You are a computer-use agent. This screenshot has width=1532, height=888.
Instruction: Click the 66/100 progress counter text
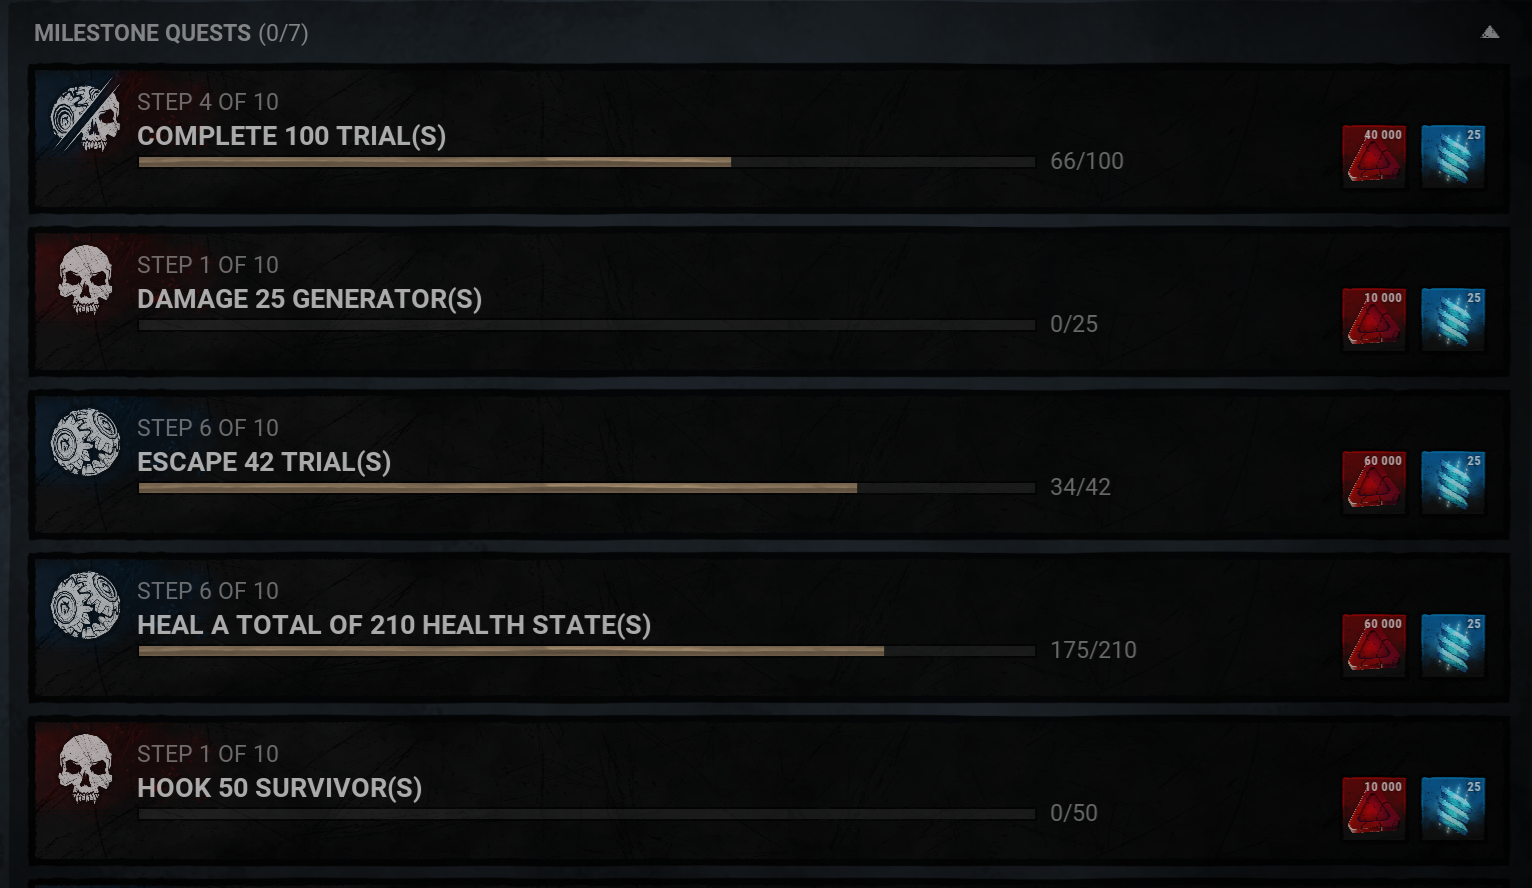1086,160
